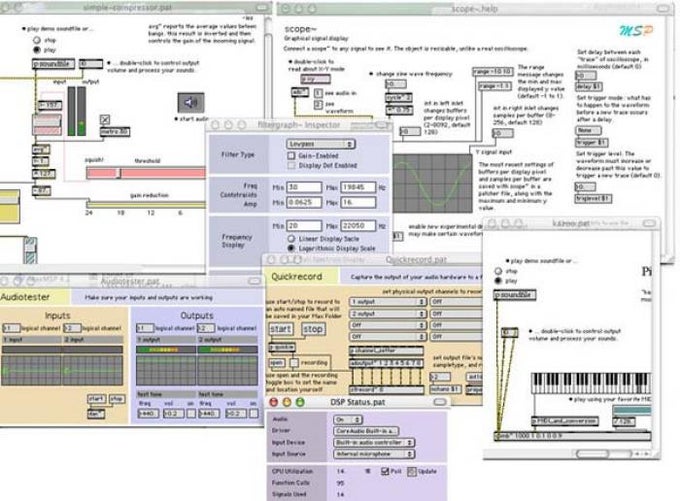Click the Frequency Display Max field showing 22050
Viewport: 680px width, 501px height.
click(x=358, y=226)
